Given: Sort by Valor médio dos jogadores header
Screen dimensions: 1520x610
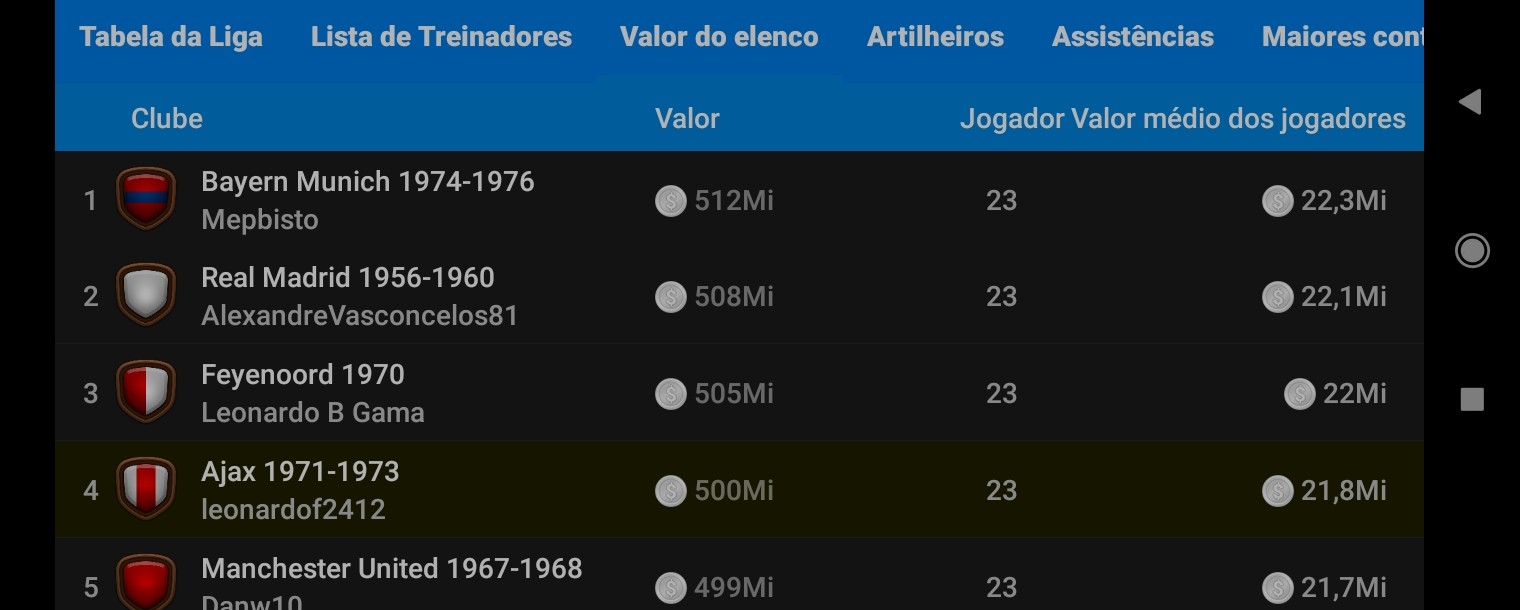Looking at the screenshot, I should tap(1238, 119).
